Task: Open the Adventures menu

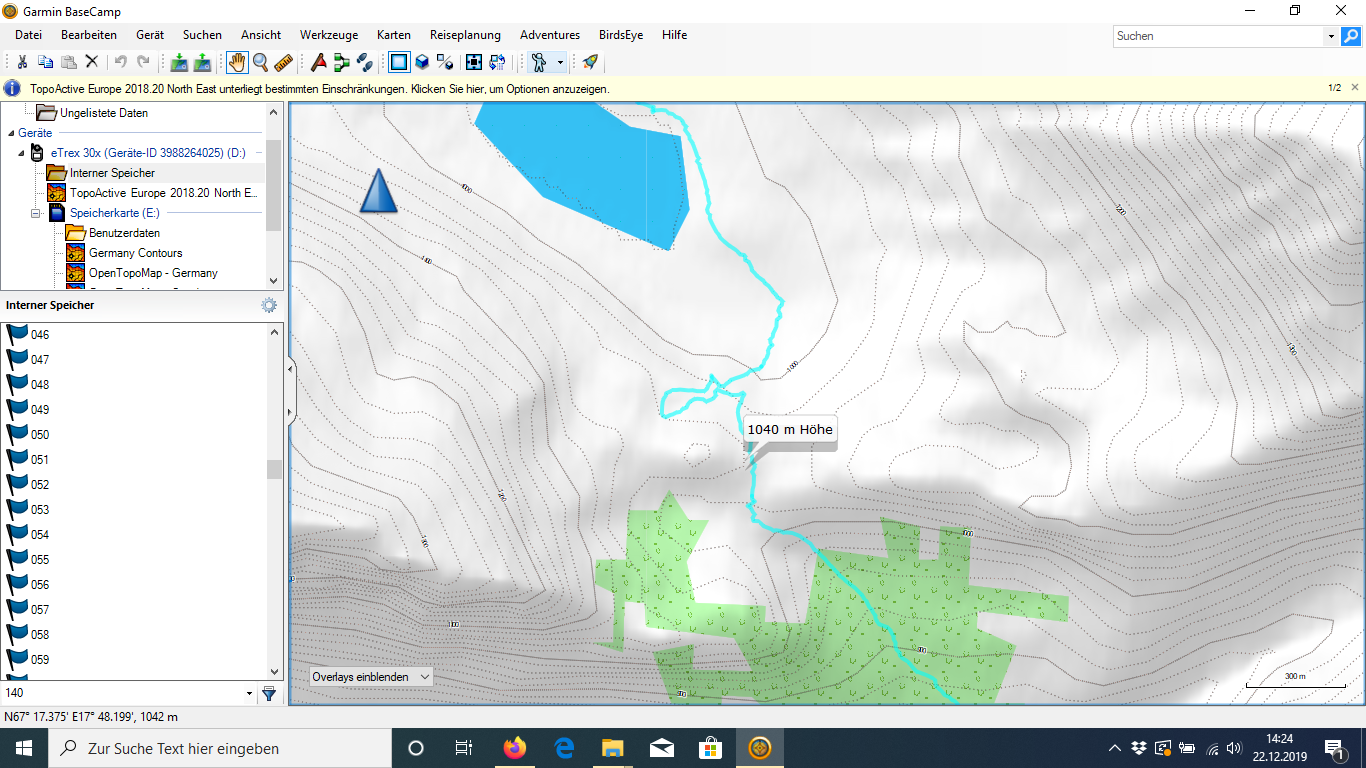Action: pyautogui.click(x=550, y=35)
